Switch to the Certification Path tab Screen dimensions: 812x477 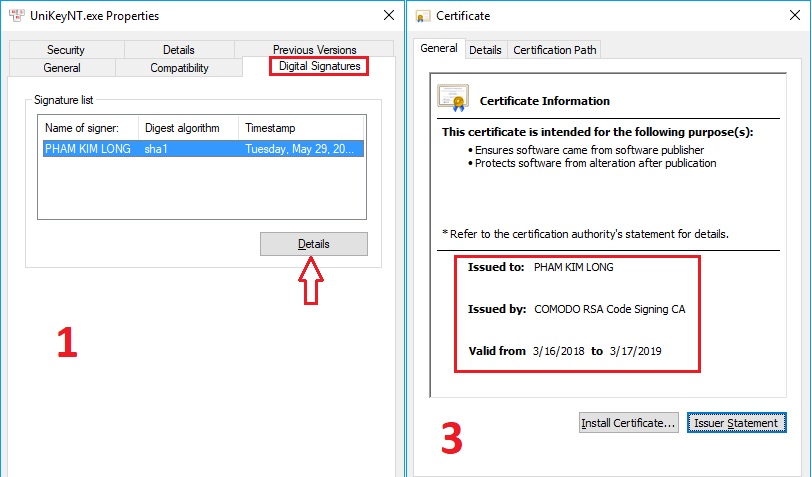coord(555,50)
